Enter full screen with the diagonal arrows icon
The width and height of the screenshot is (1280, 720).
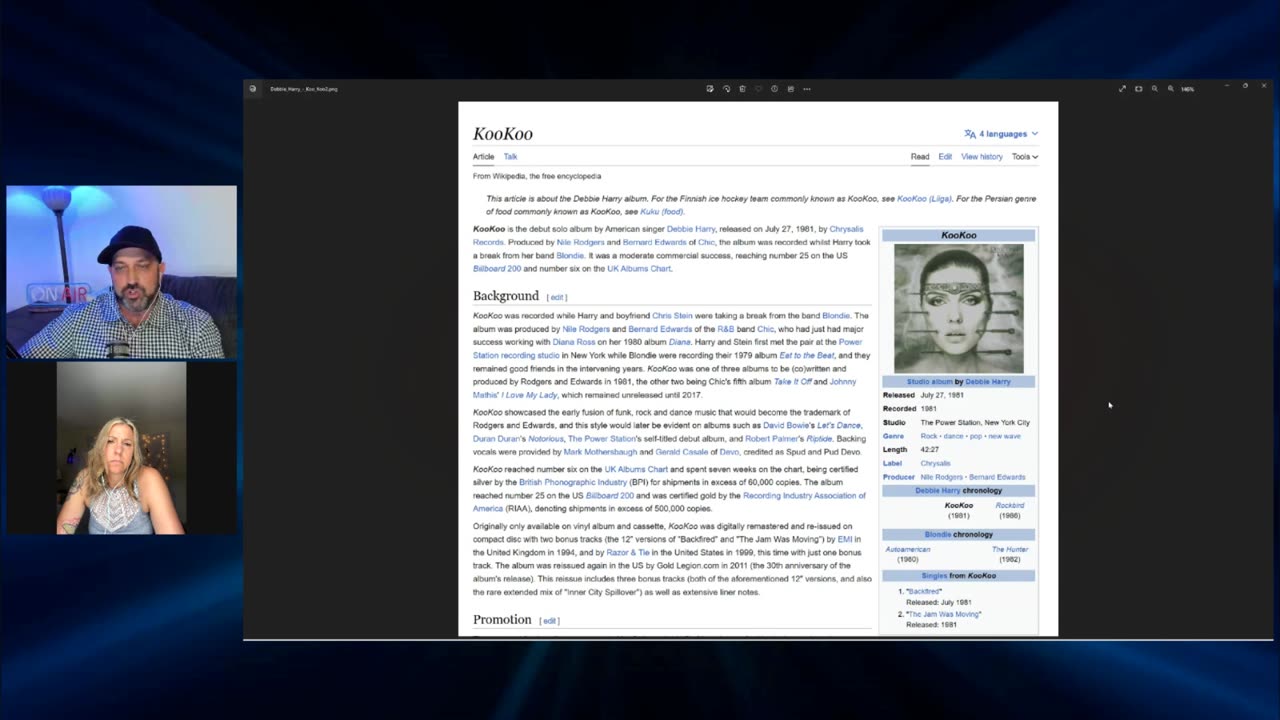(1122, 89)
